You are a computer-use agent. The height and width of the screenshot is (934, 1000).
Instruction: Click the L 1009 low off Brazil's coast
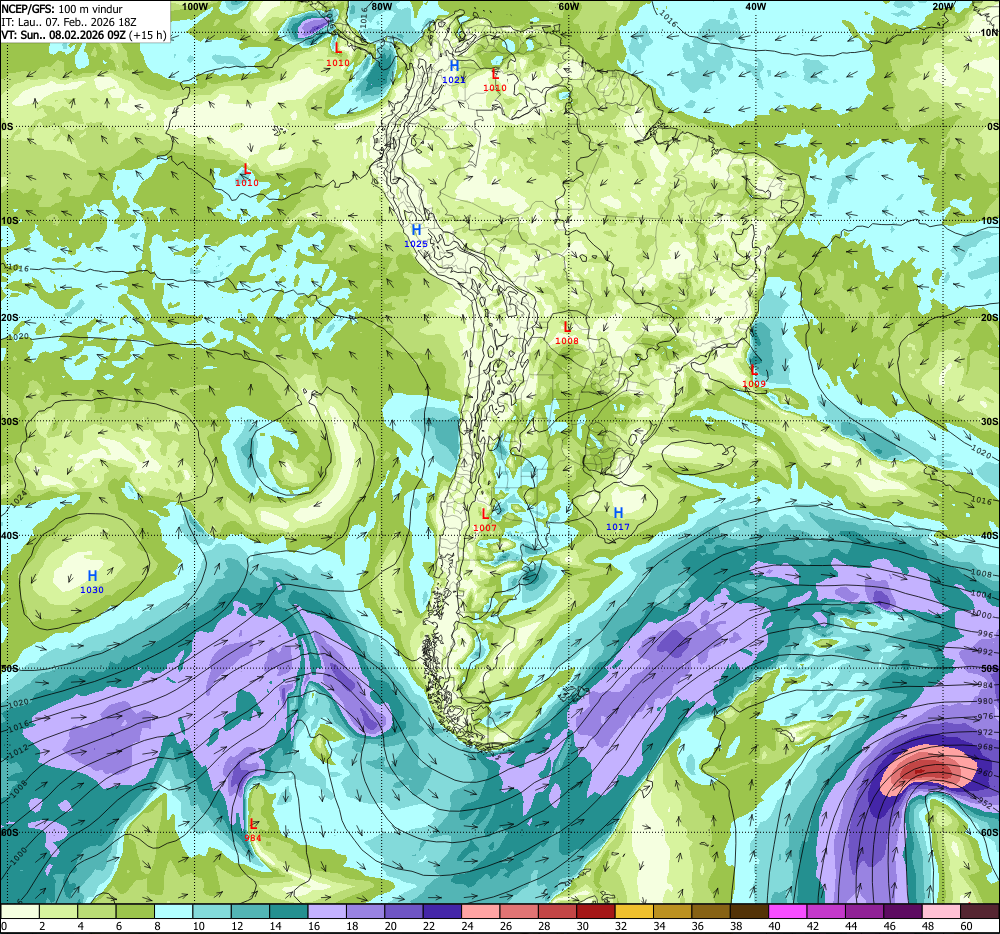click(754, 376)
